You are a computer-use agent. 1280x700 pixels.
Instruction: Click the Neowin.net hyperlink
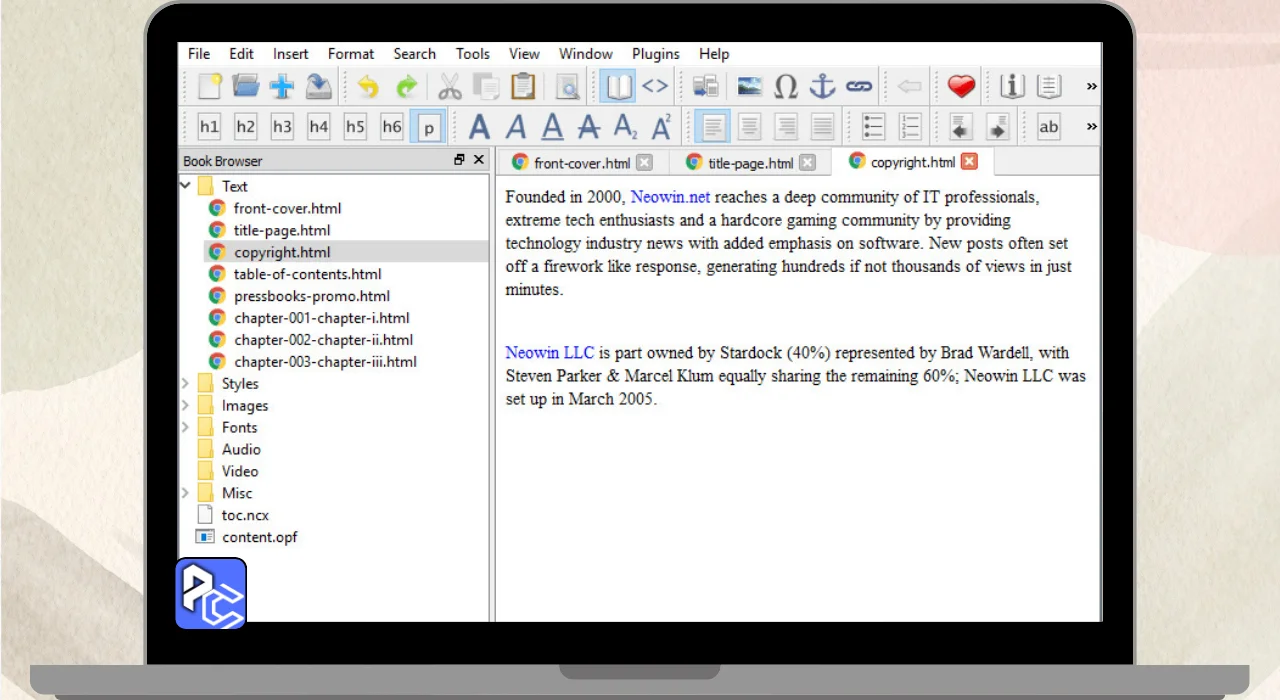pos(670,198)
